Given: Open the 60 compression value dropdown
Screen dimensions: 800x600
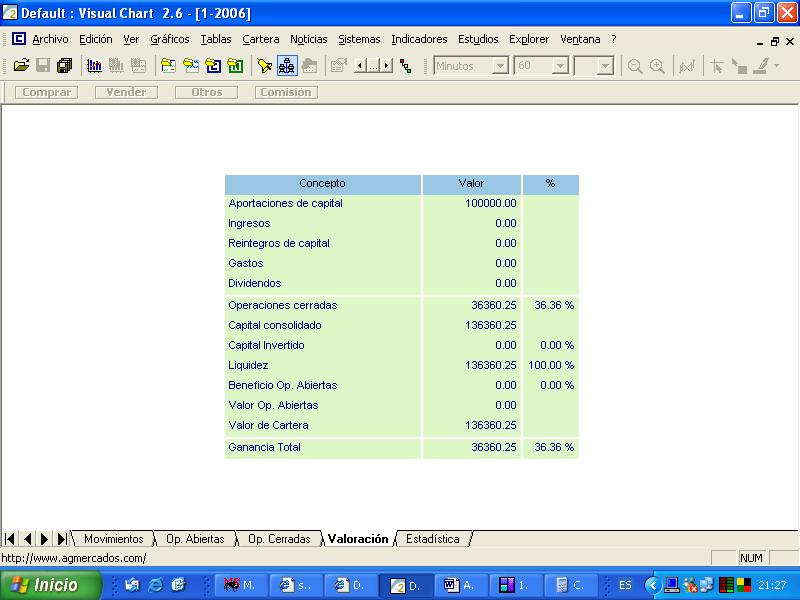Looking at the screenshot, I should pyautogui.click(x=560, y=66).
